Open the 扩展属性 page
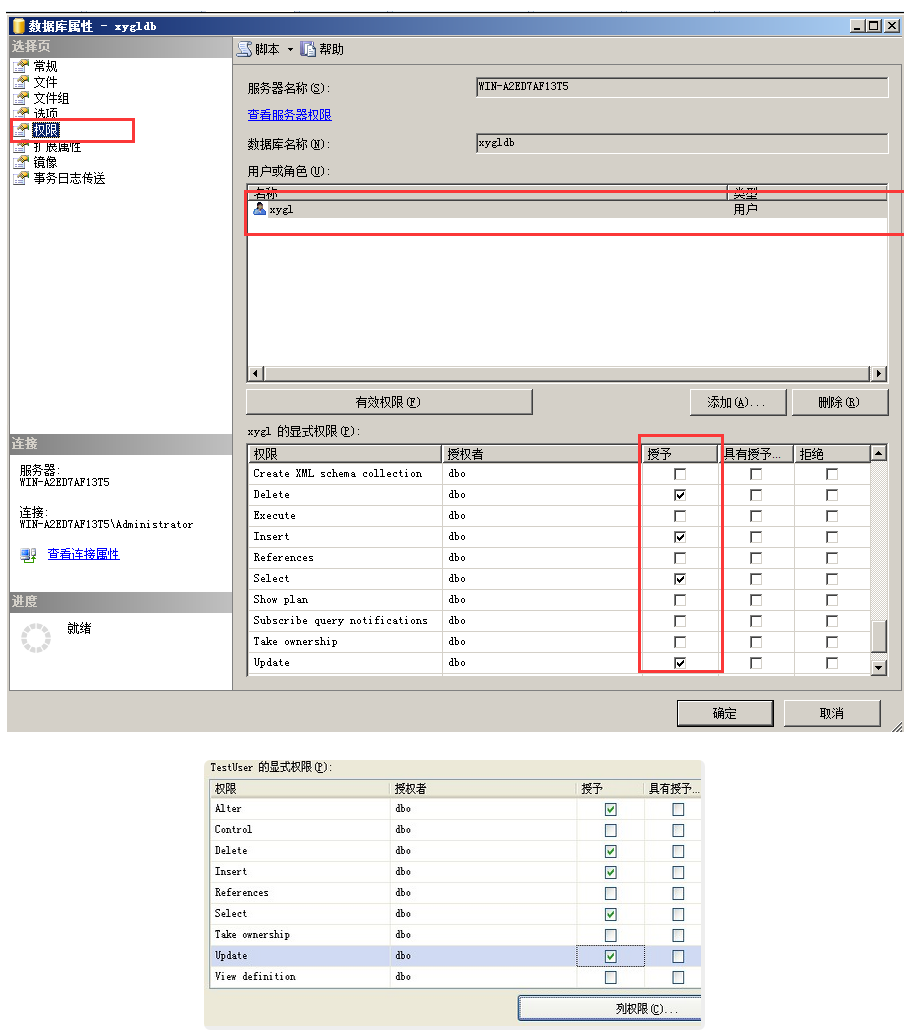Viewport: 904px width, 1036px height. click(x=57, y=146)
